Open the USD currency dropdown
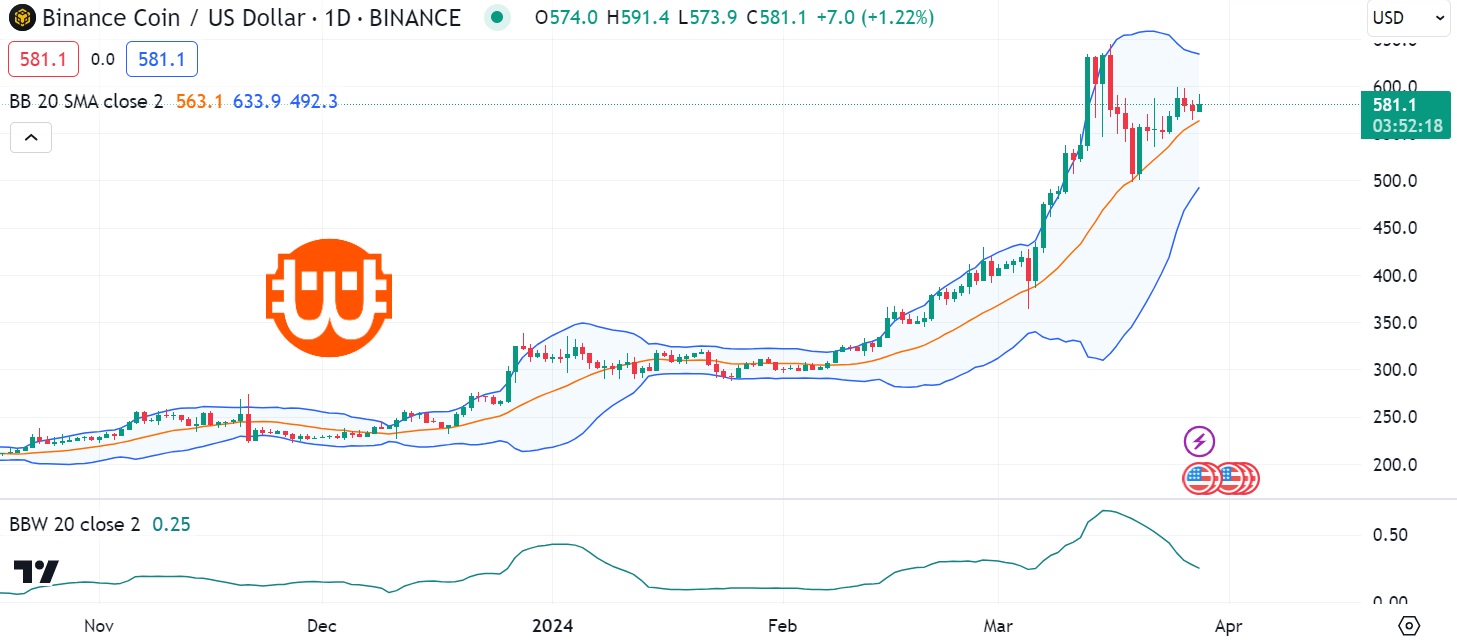The height and width of the screenshot is (644, 1457). click(x=1408, y=18)
